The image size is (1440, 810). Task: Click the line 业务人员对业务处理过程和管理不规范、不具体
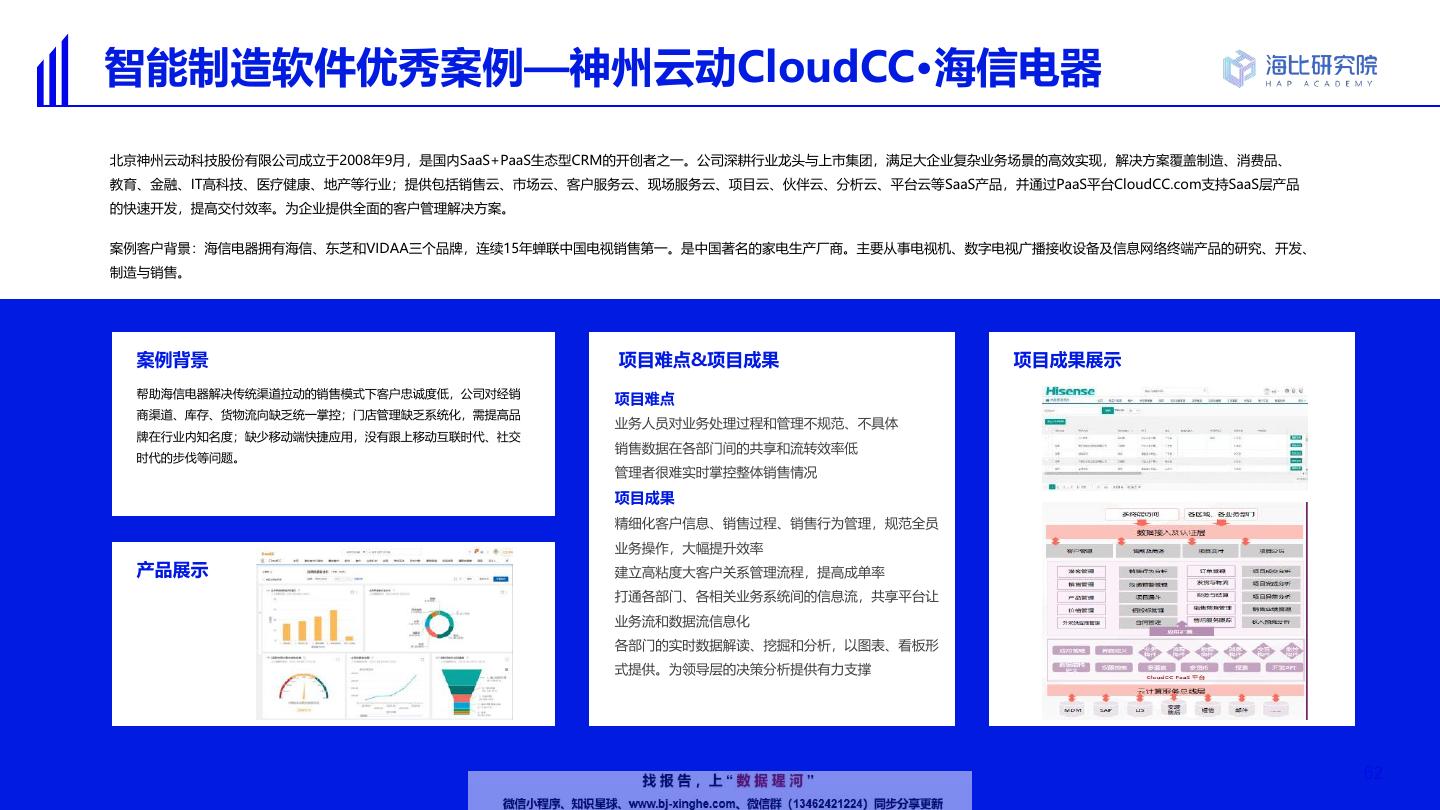point(756,423)
